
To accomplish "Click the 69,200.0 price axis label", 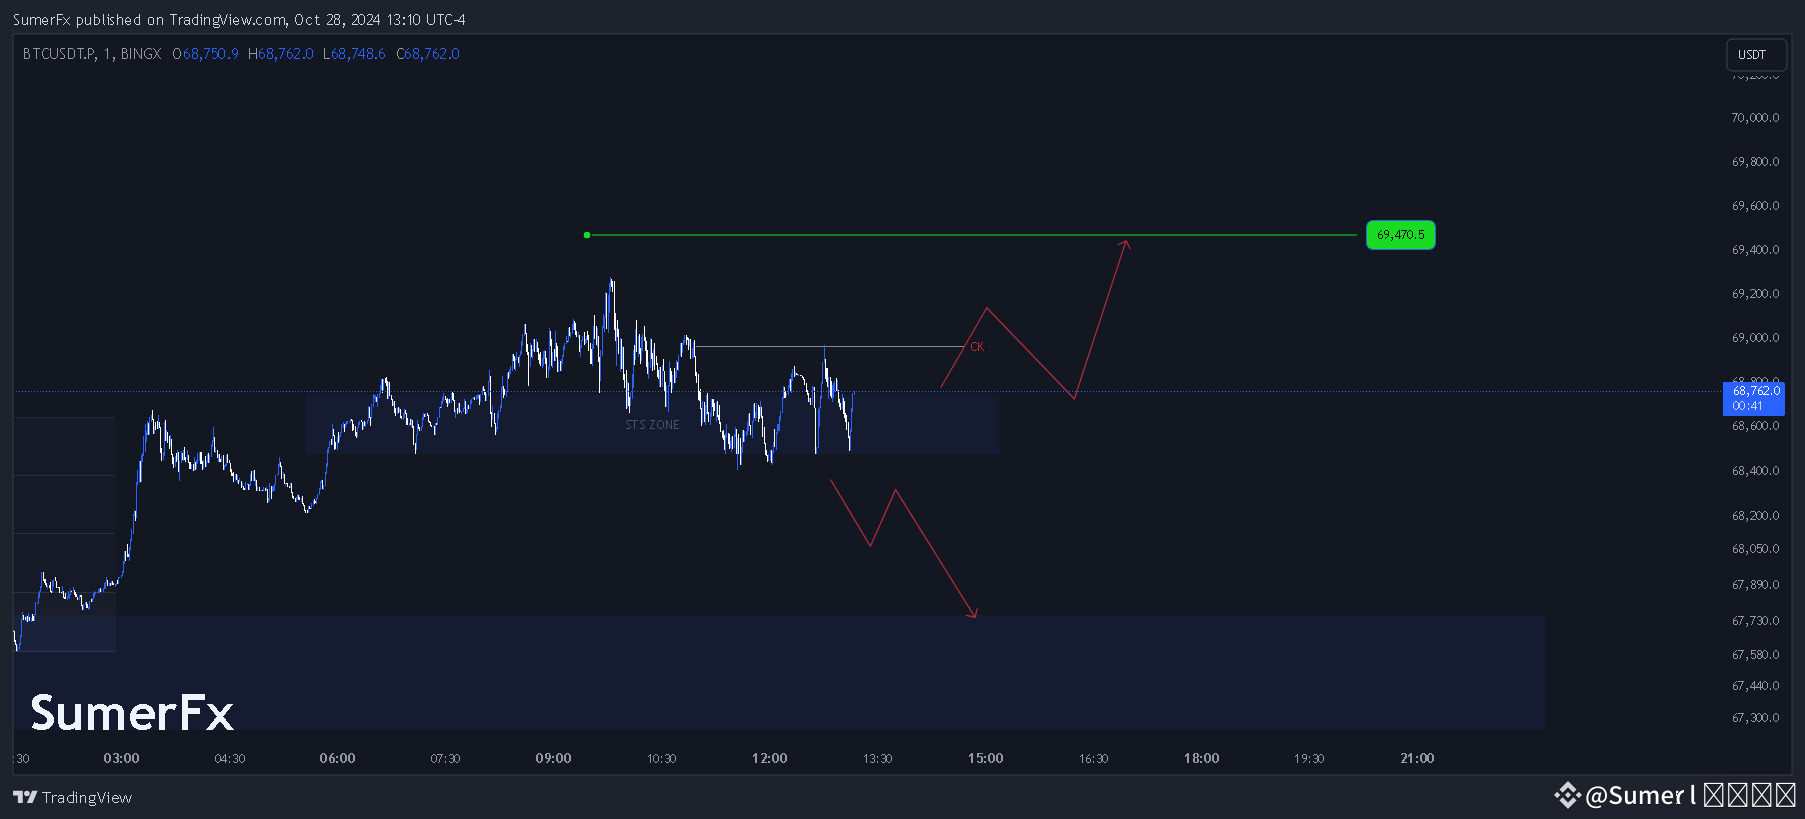I will pos(1755,294).
